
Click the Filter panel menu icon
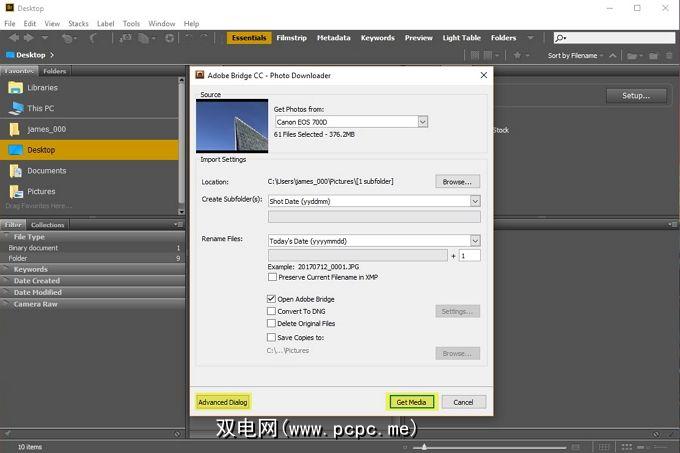[178, 225]
